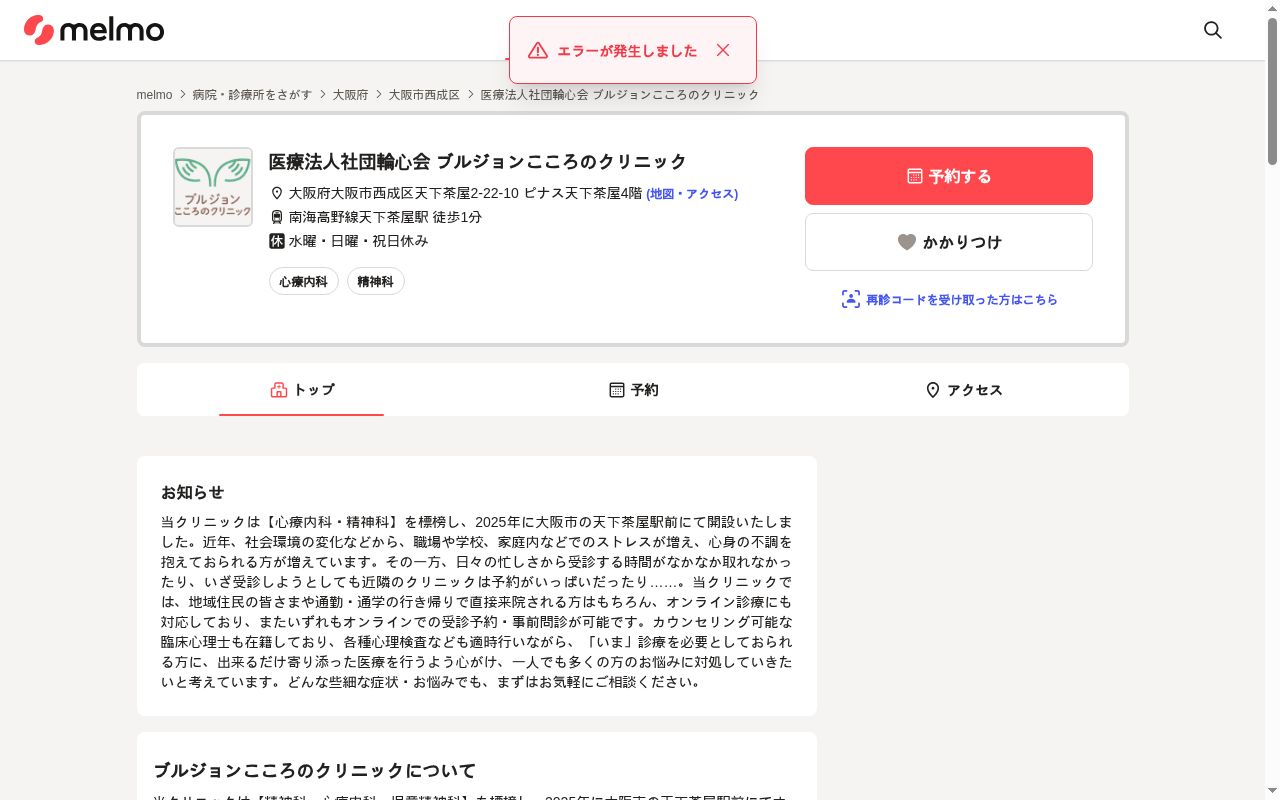Click the clinic logo thumbnail

[213, 187]
